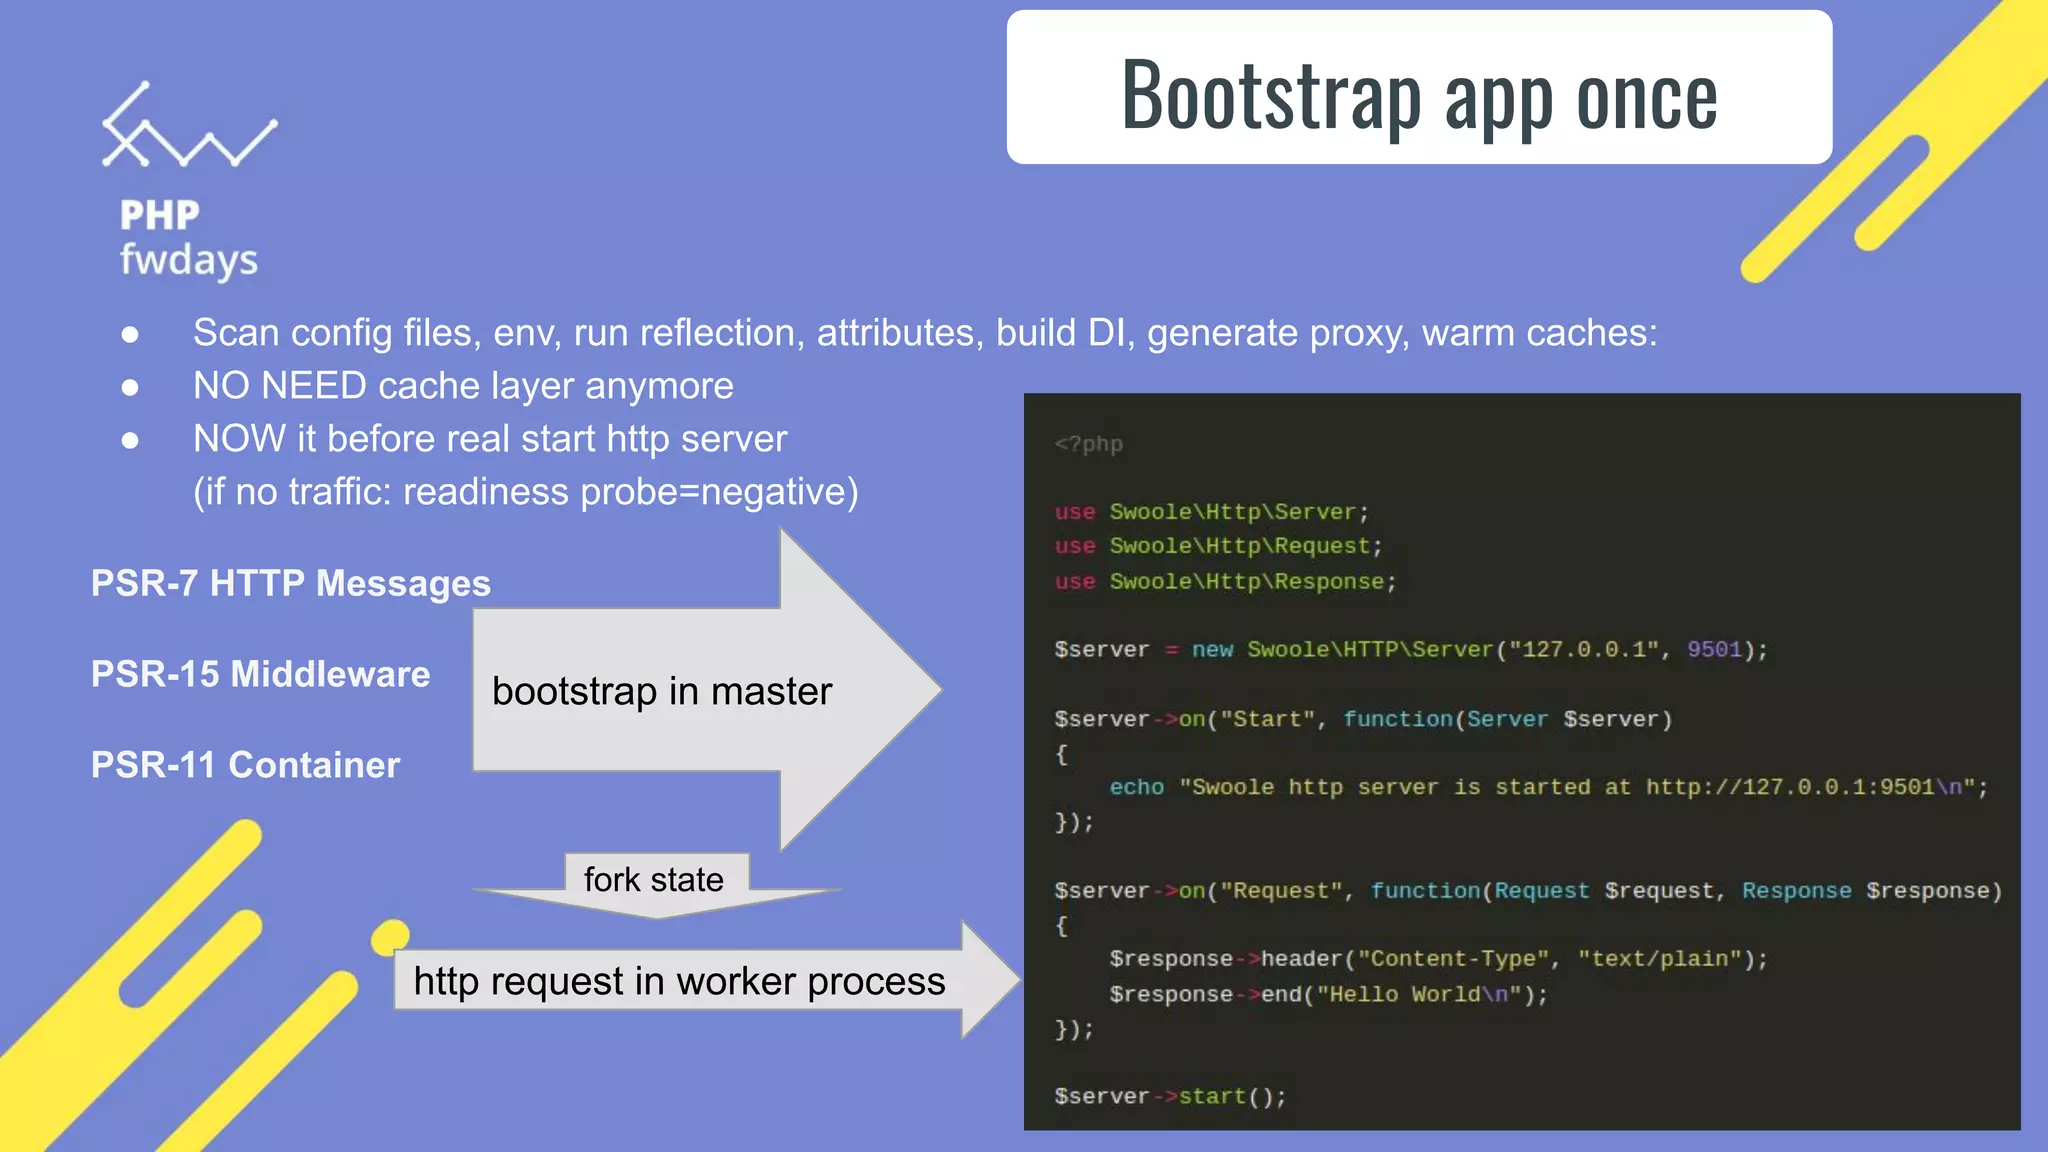Select the 'PSR-7 HTTP Messages' text
Image resolution: width=2048 pixels, height=1152 pixels.
click(291, 583)
